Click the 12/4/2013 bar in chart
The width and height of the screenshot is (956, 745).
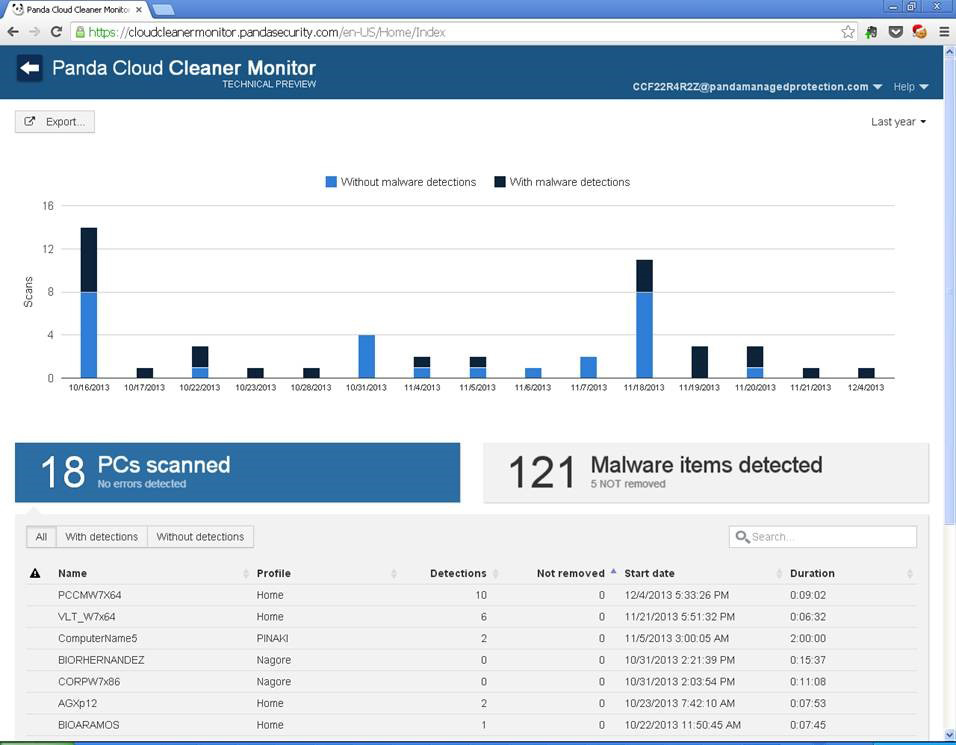coord(866,373)
